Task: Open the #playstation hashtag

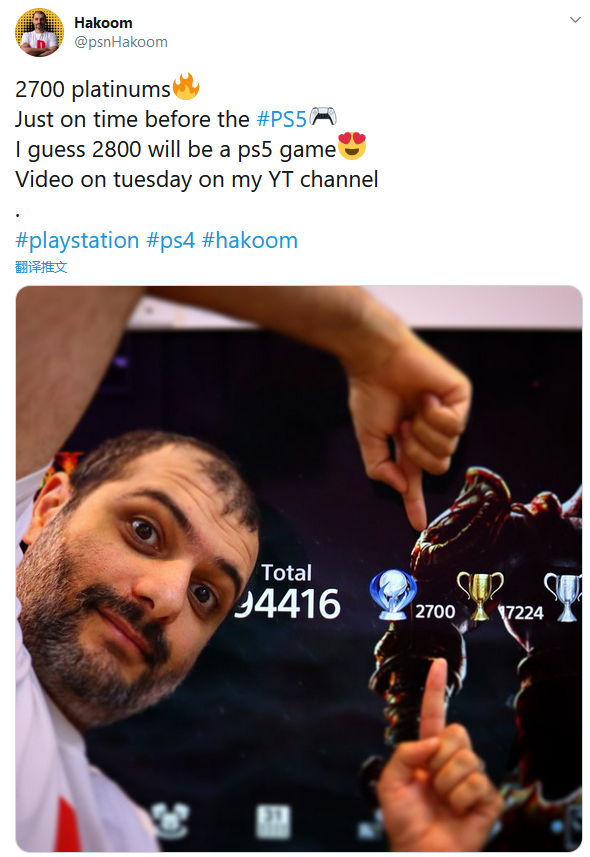Action: [x=77, y=240]
